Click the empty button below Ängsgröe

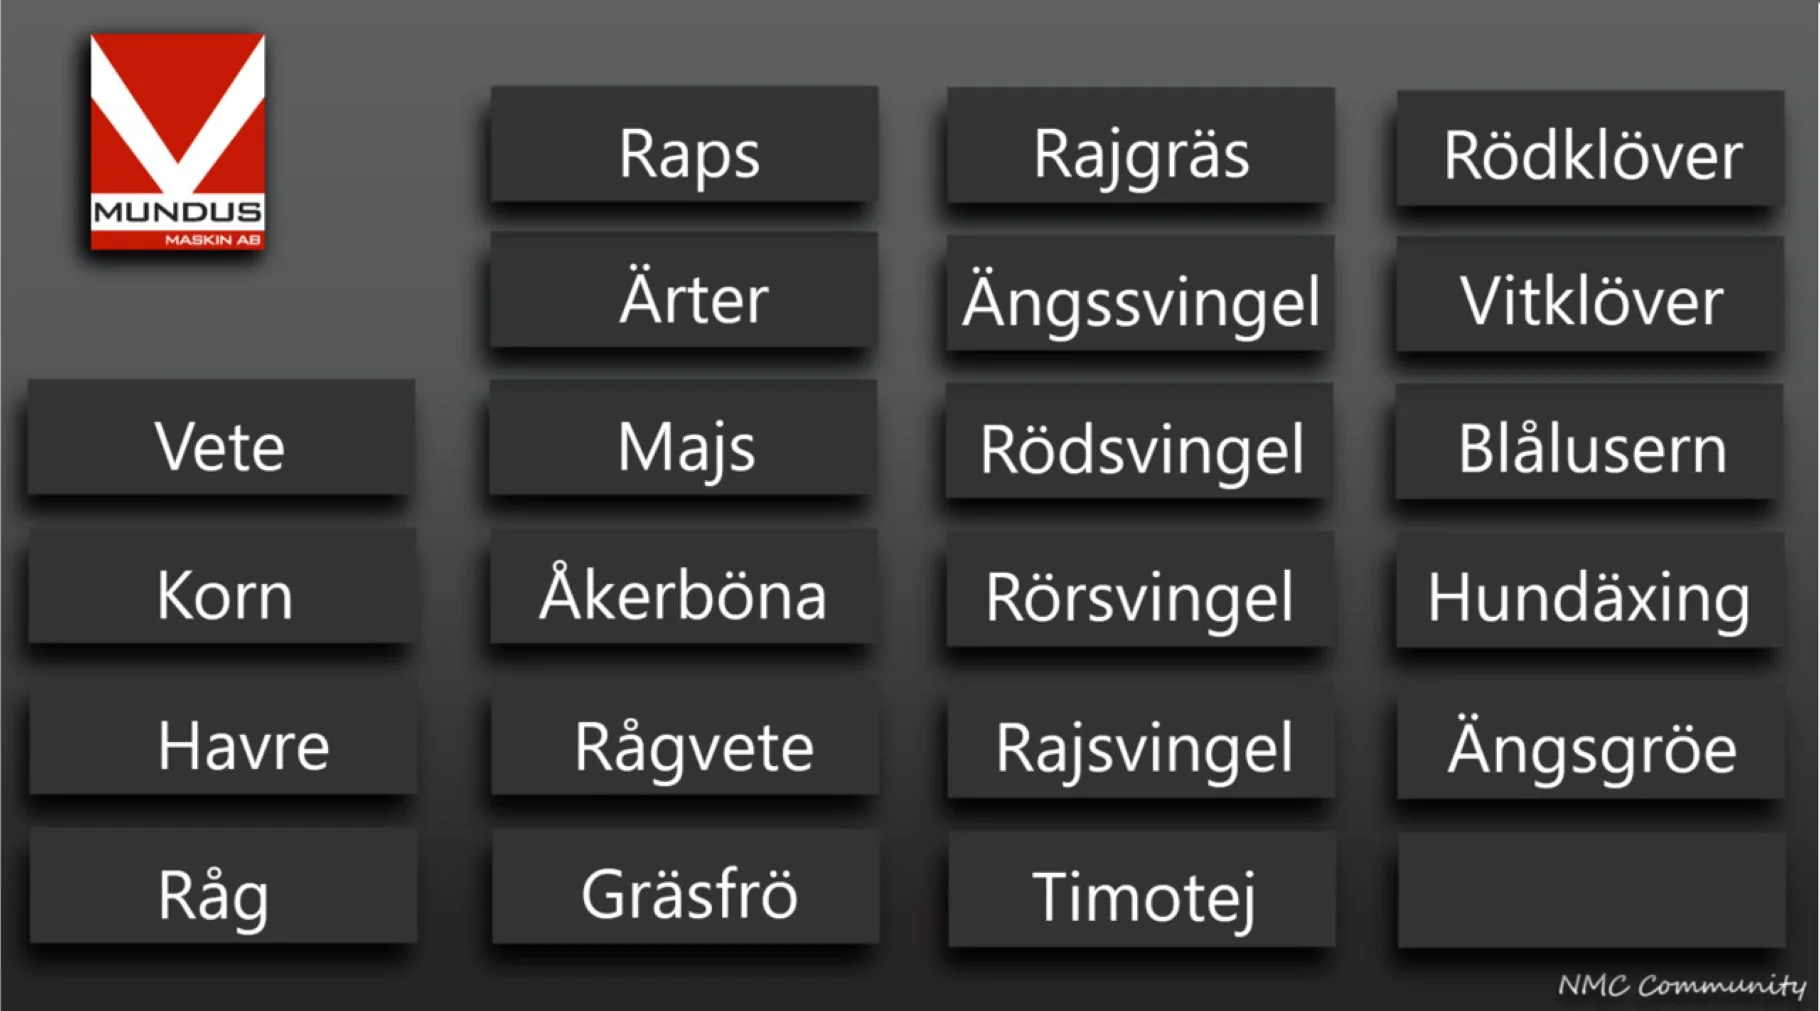pos(1592,890)
